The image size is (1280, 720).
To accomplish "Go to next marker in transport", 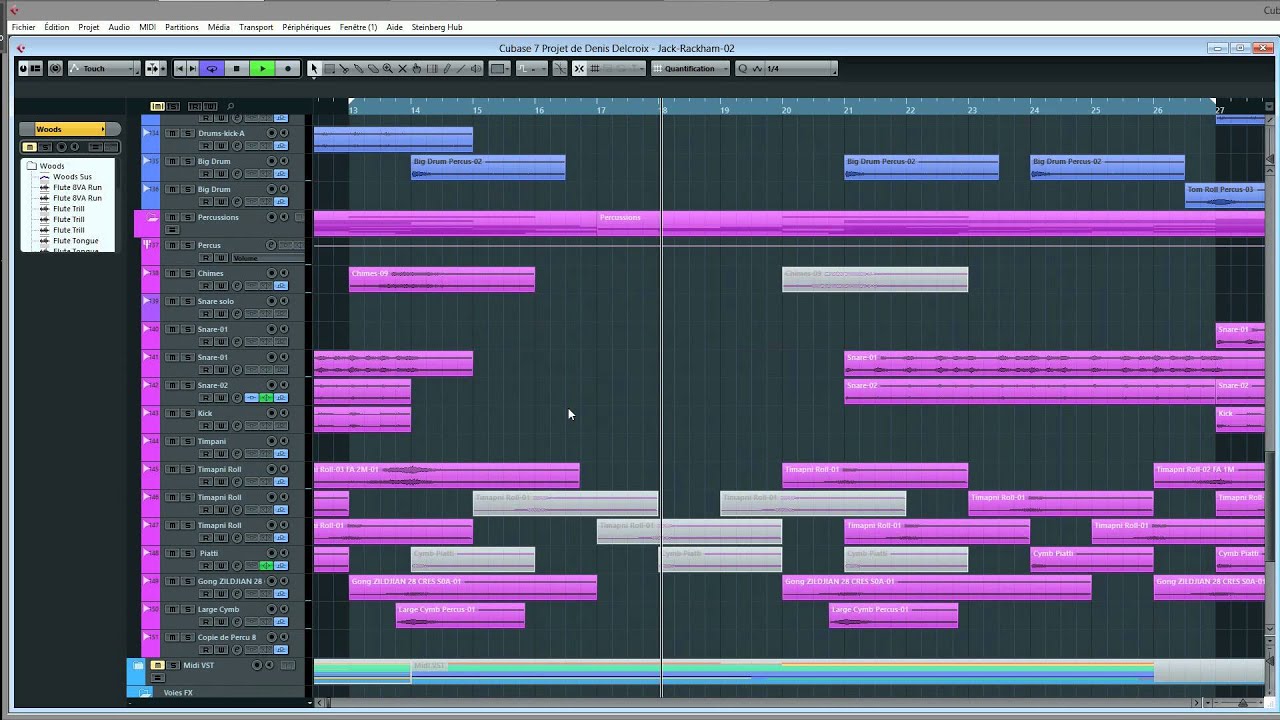I will coord(194,69).
